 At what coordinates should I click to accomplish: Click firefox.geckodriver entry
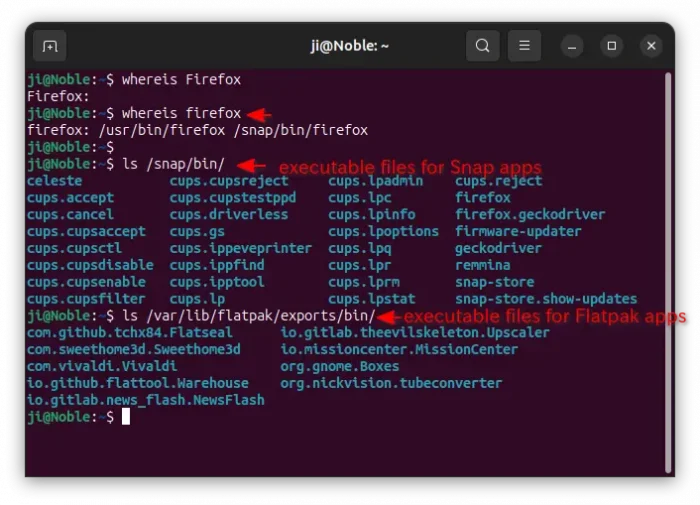530,215
